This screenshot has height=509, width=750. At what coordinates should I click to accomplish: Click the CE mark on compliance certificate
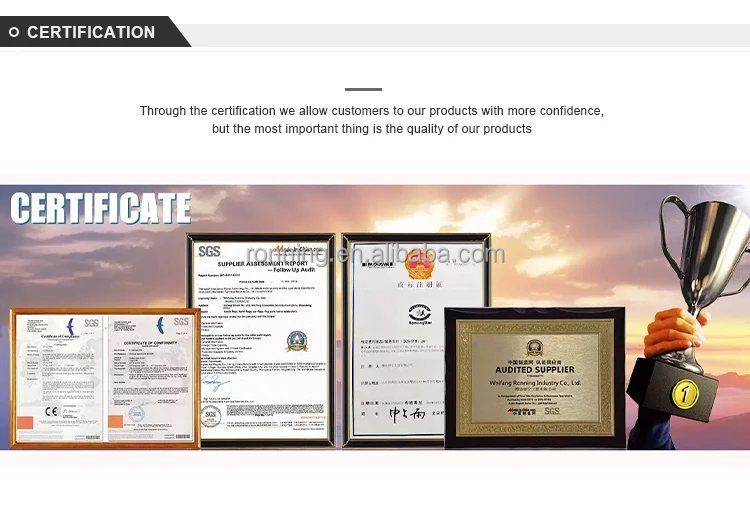point(51,410)
